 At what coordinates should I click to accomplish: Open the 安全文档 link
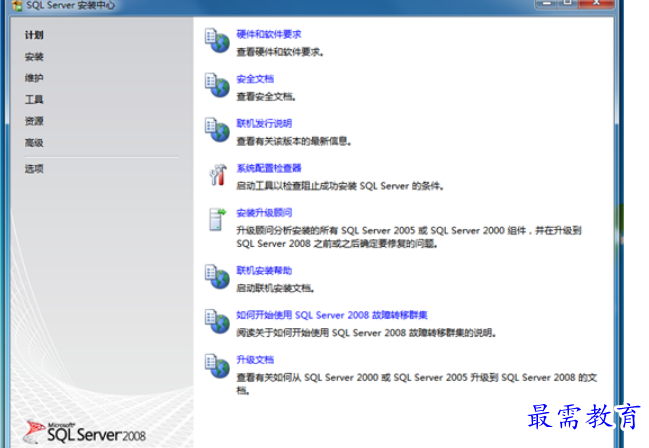pyautogui.click(x=255, y=79)
